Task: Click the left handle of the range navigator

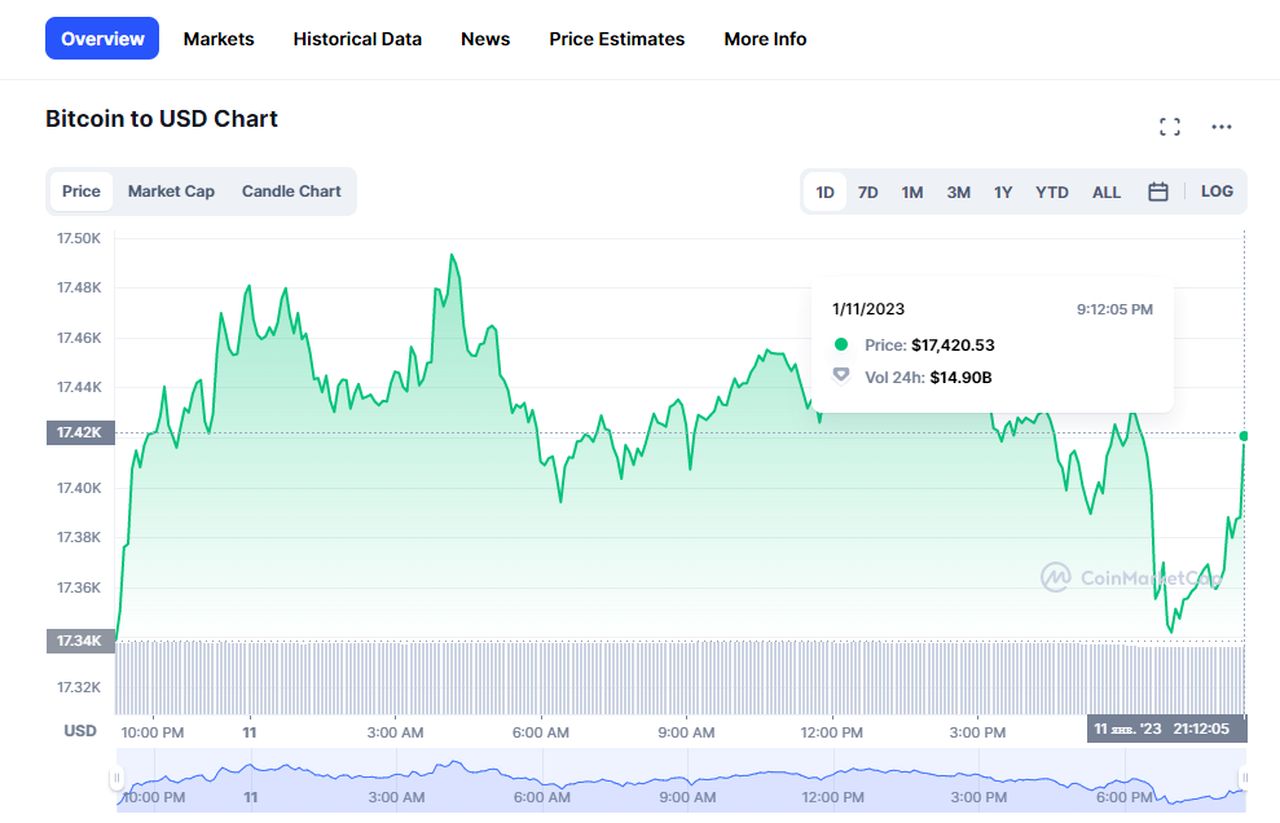Action: (x=117, y=778)
